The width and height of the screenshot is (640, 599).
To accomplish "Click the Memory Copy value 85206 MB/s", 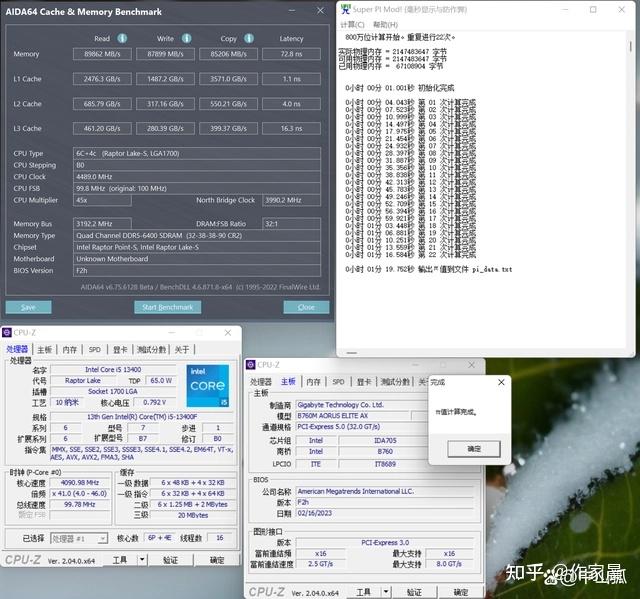I will (228, 54).
